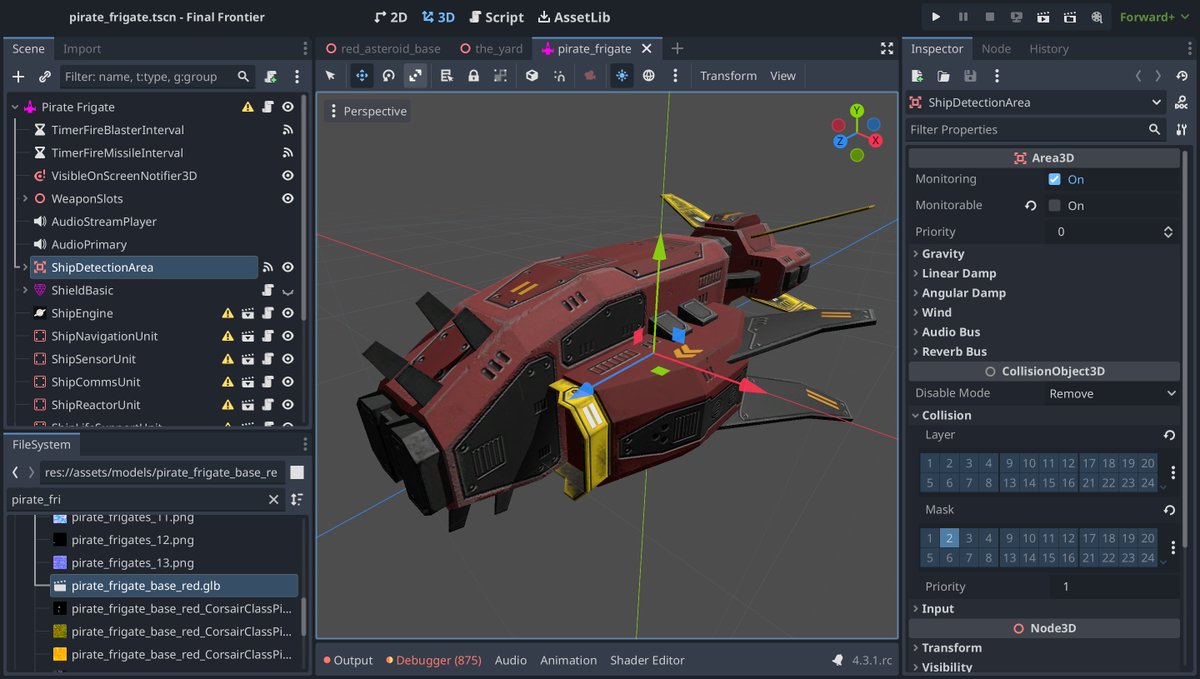Toggle visibility of ShipSensorUnit
This screenshot has width=1200, height=679.
tap(288, 359)
